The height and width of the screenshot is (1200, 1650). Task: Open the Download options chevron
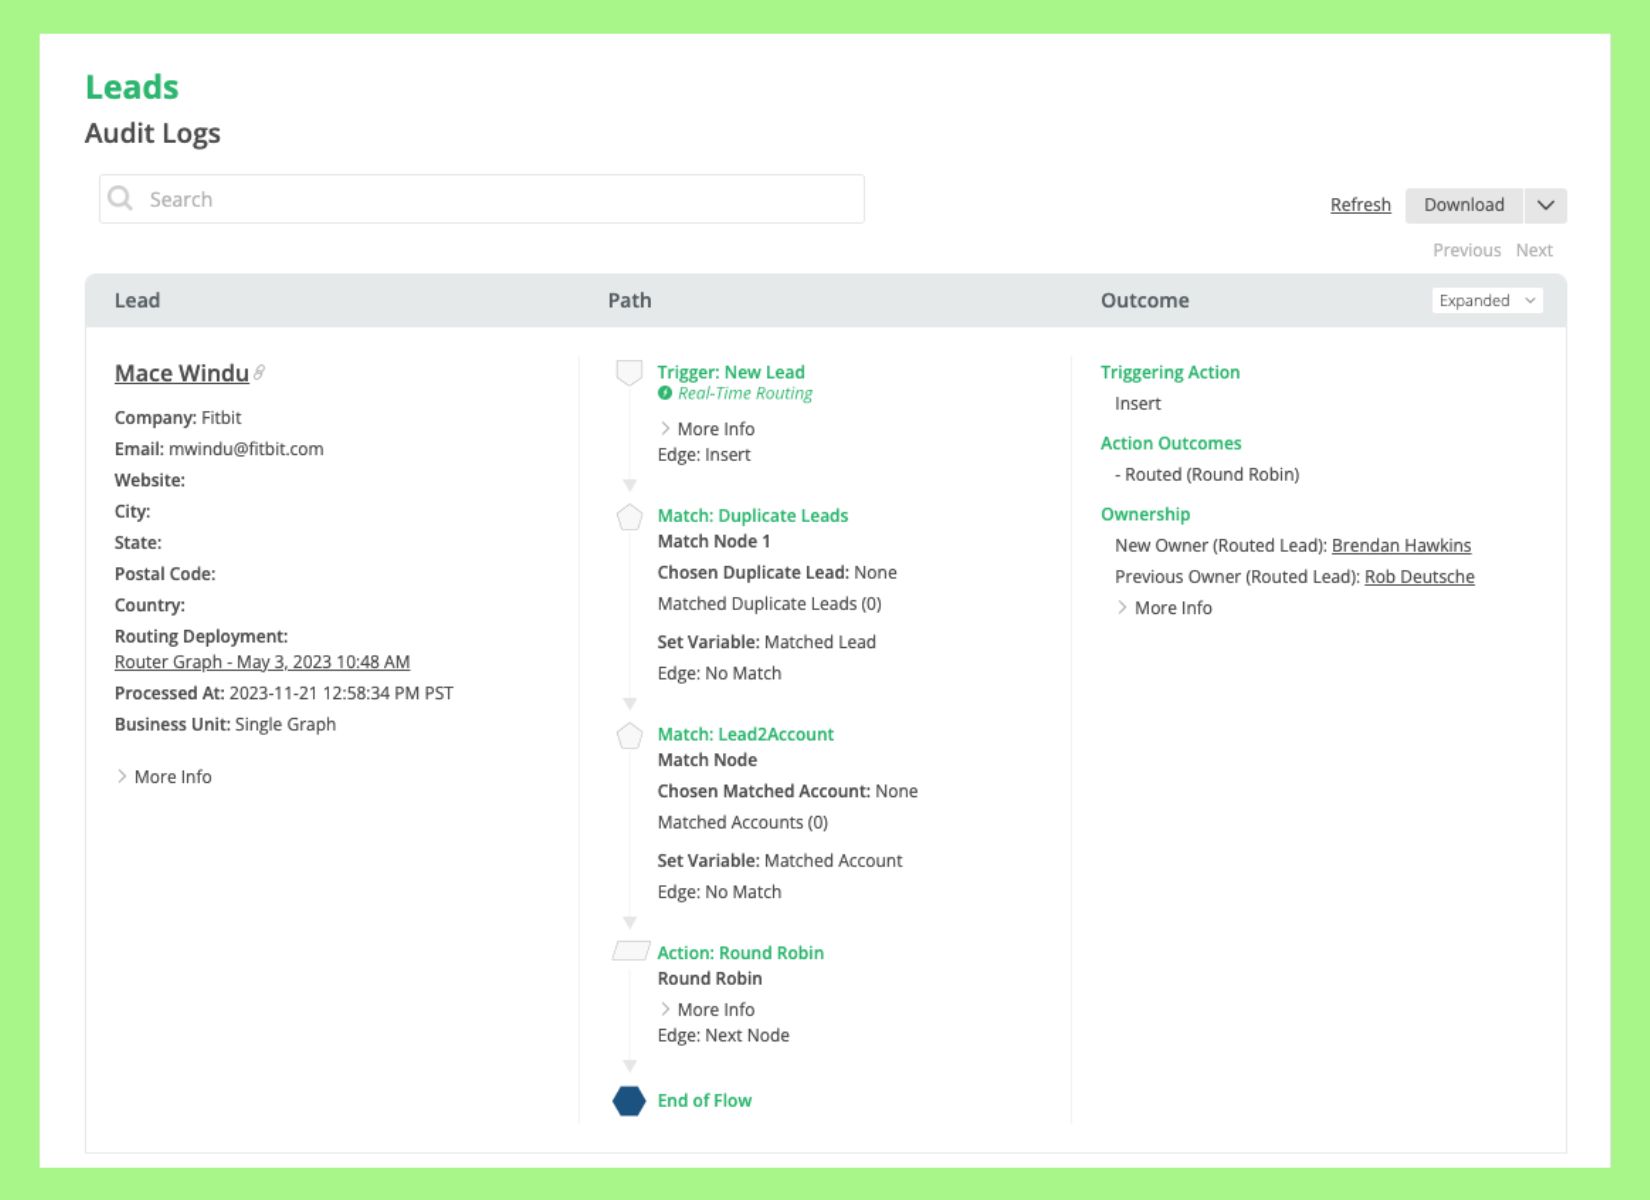1545,205
